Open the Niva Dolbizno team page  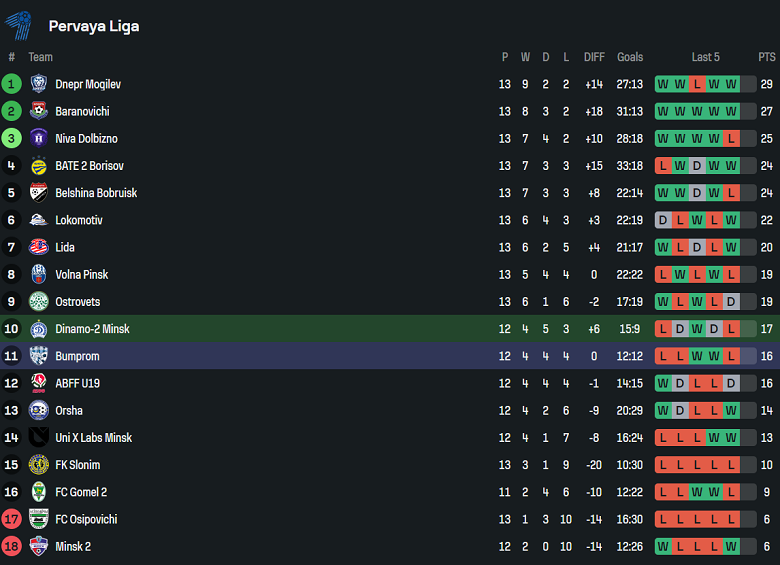(86, 139)
